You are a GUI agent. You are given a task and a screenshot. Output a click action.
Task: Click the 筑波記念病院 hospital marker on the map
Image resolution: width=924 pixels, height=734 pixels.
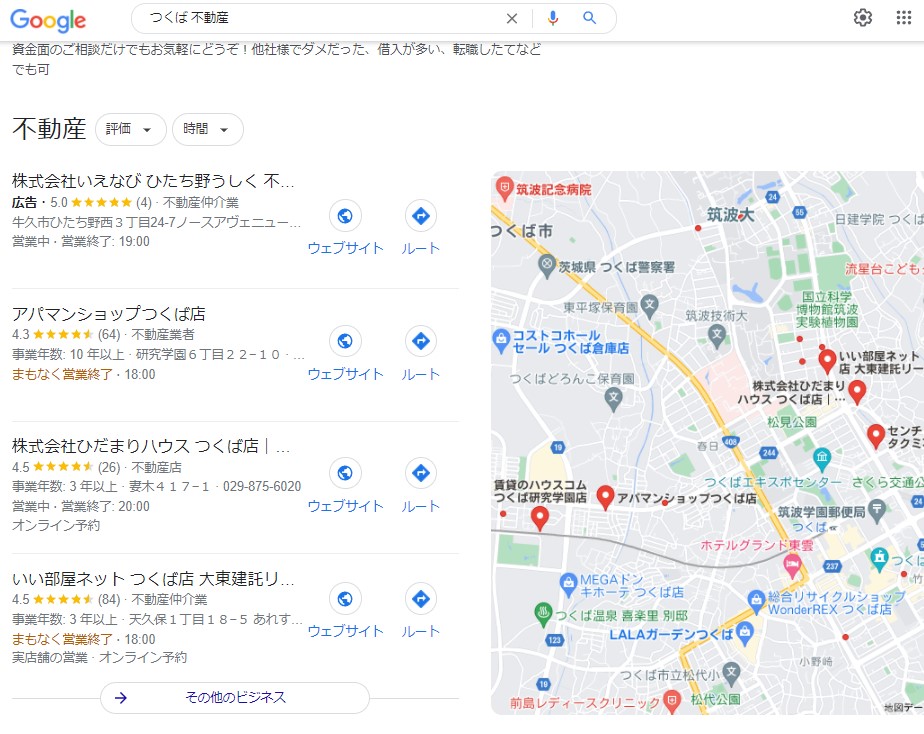tap(503, 189)
